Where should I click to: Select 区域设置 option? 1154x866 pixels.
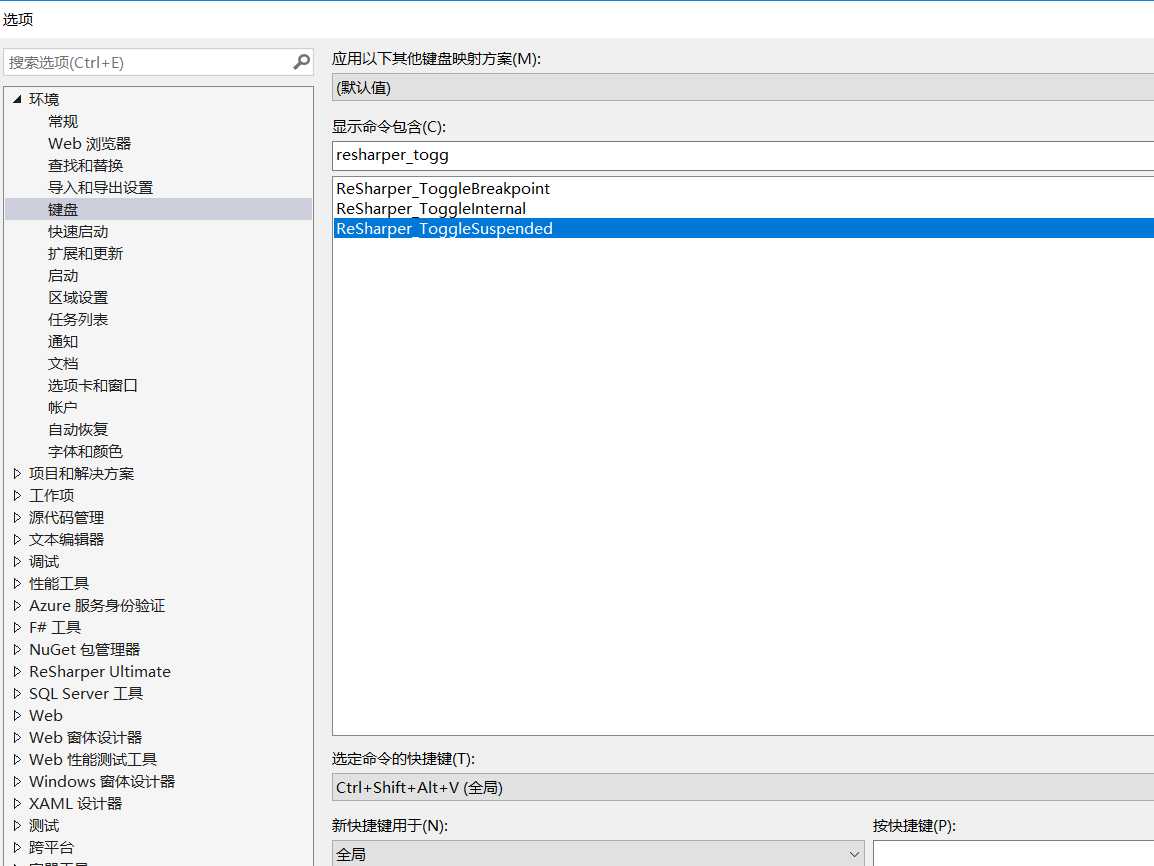(x=78, y=298)
